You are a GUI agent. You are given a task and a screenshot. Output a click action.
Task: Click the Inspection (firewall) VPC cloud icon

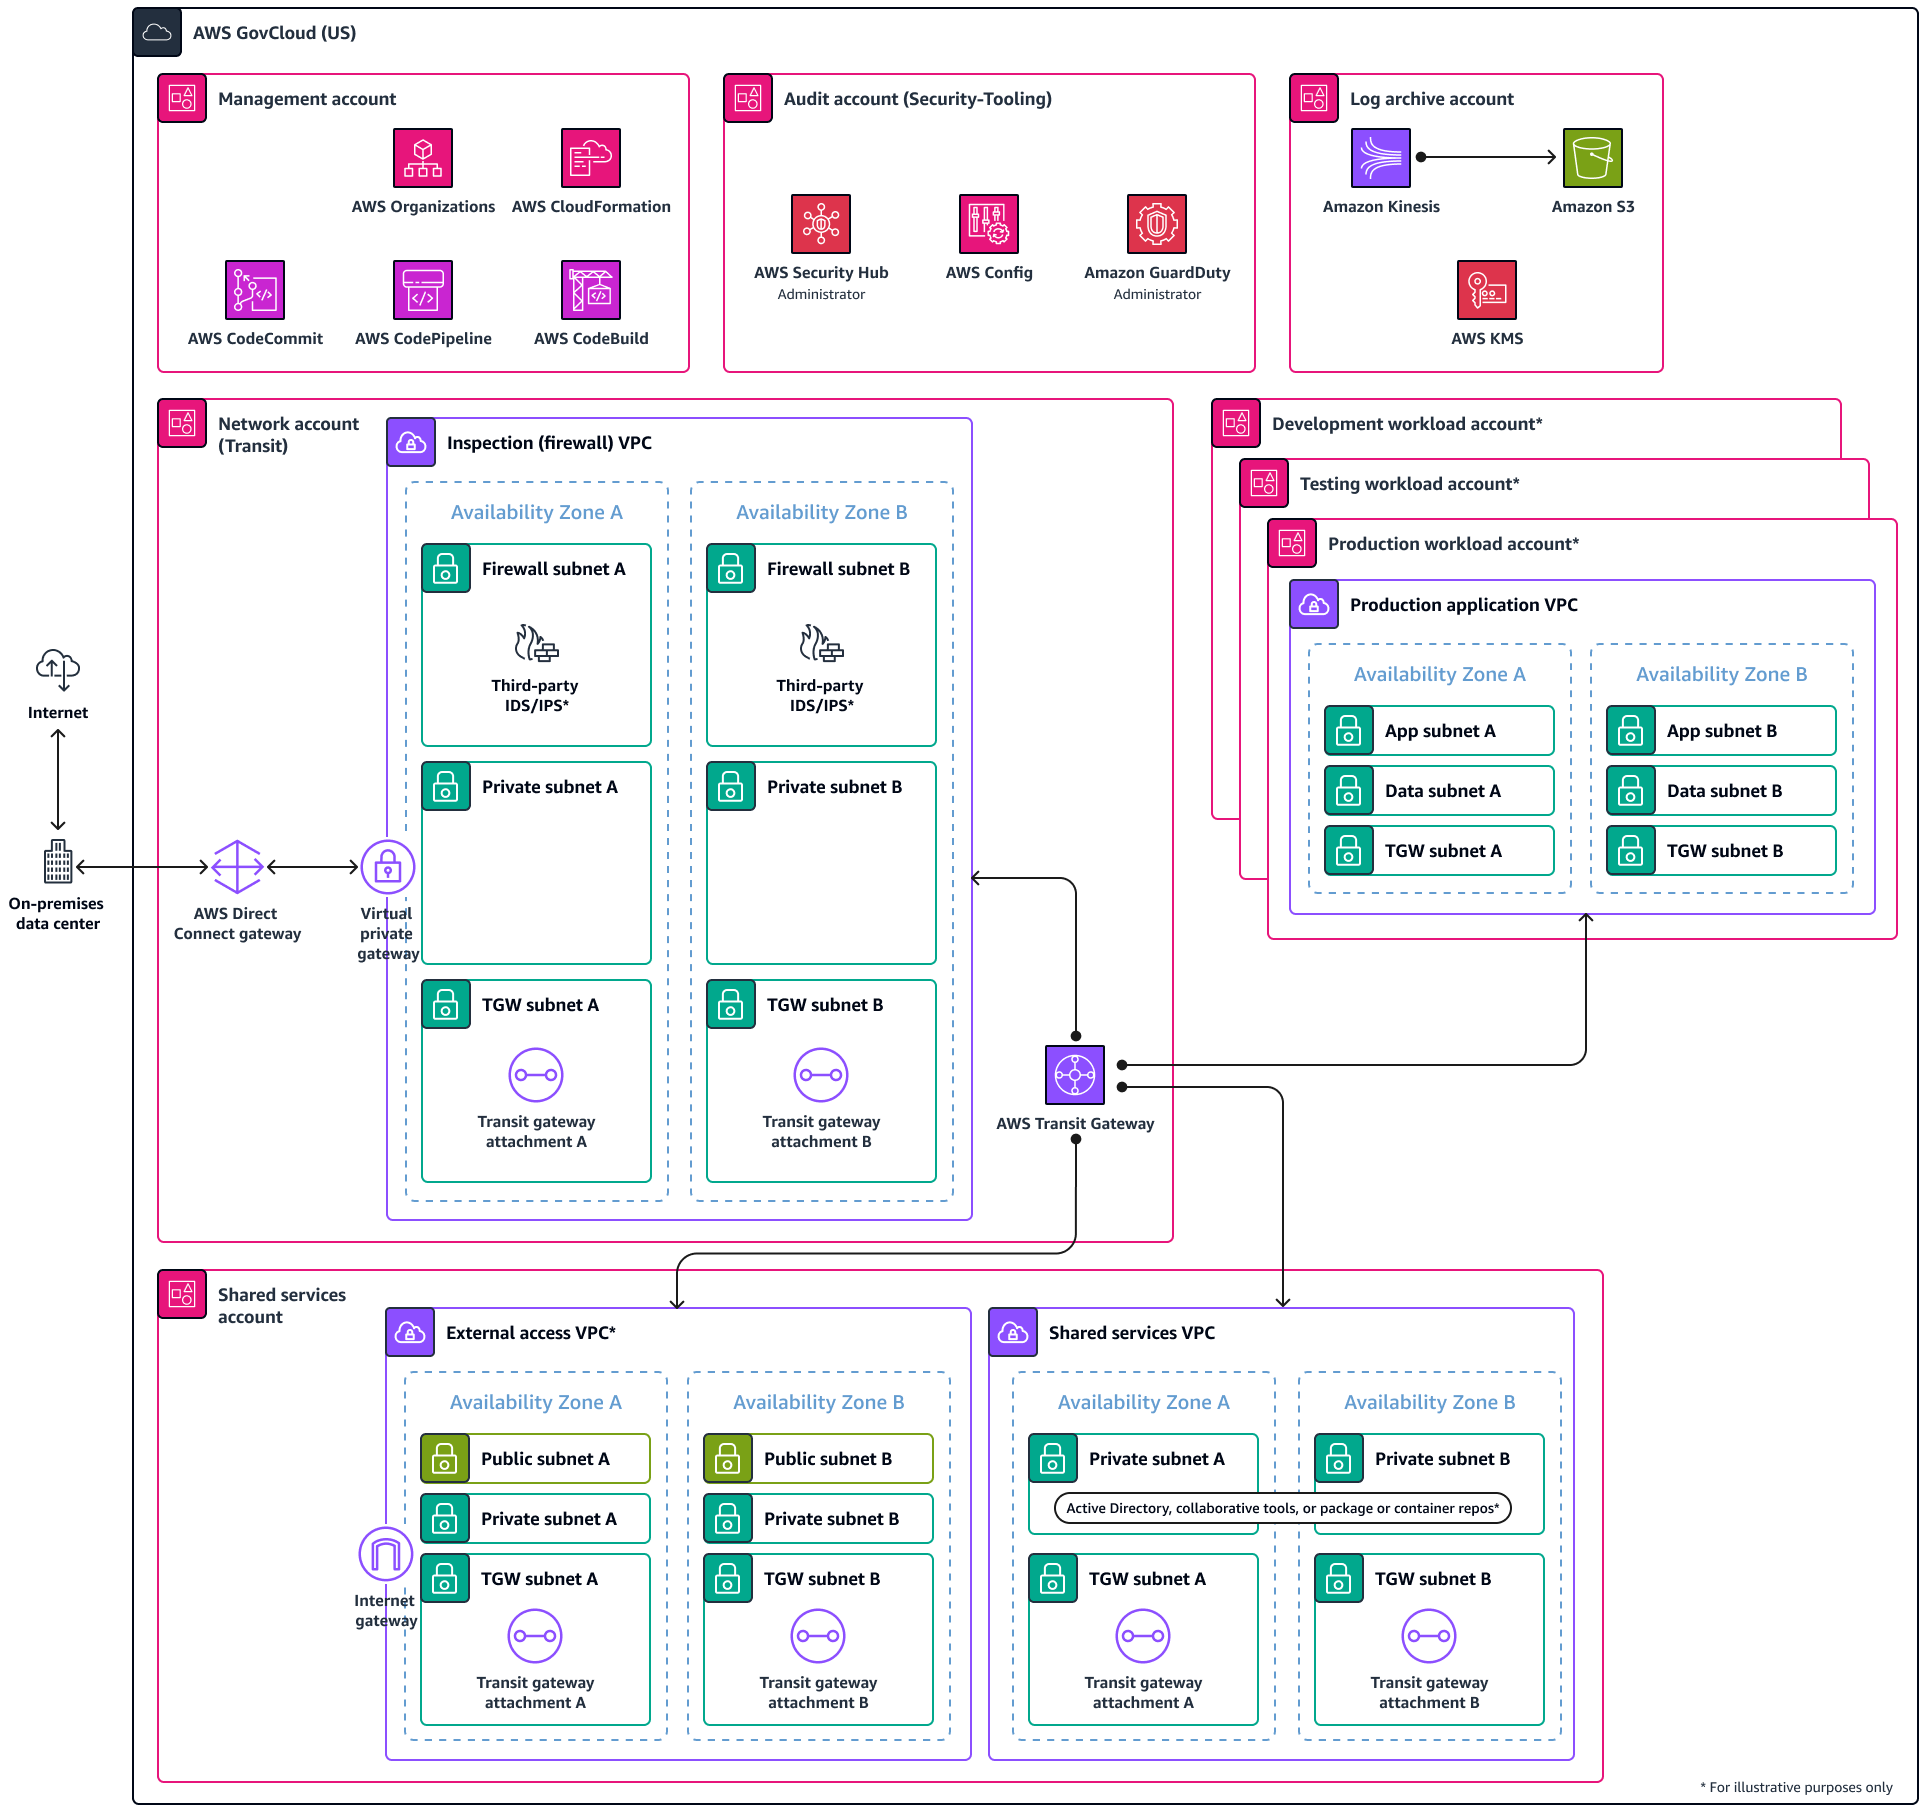pos(411,443)
